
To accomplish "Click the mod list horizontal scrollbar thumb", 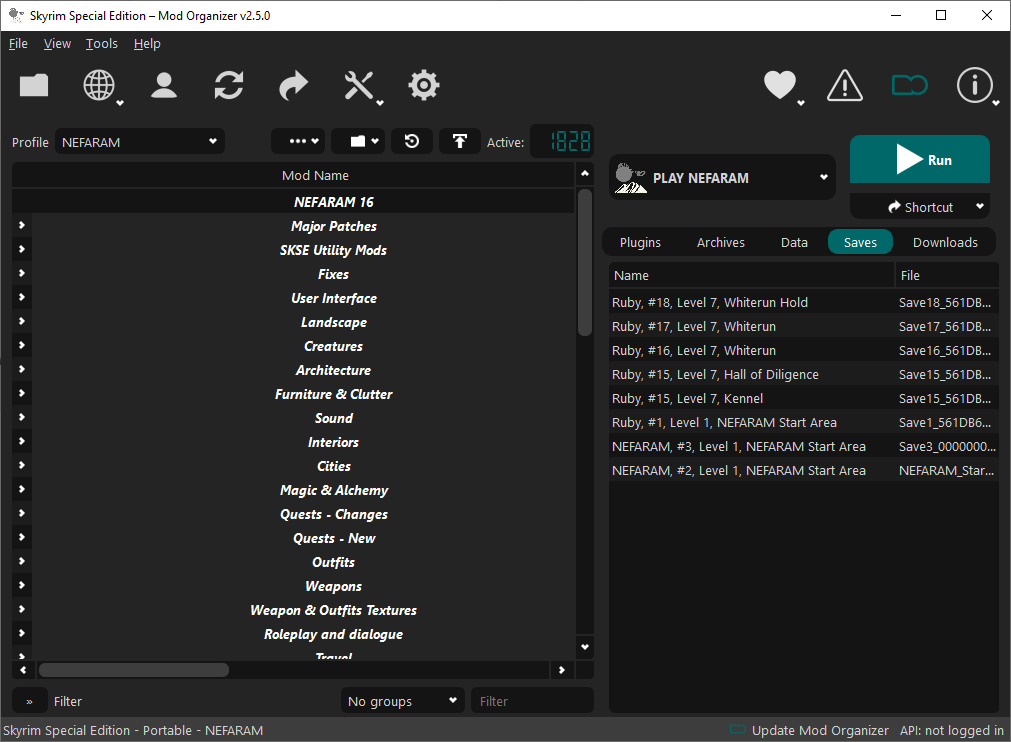I will coord(133,670).
